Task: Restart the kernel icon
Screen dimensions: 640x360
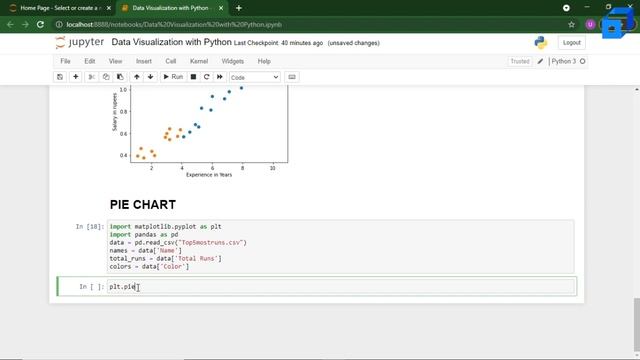Action: pyautogui.click(x=207, y=77)
